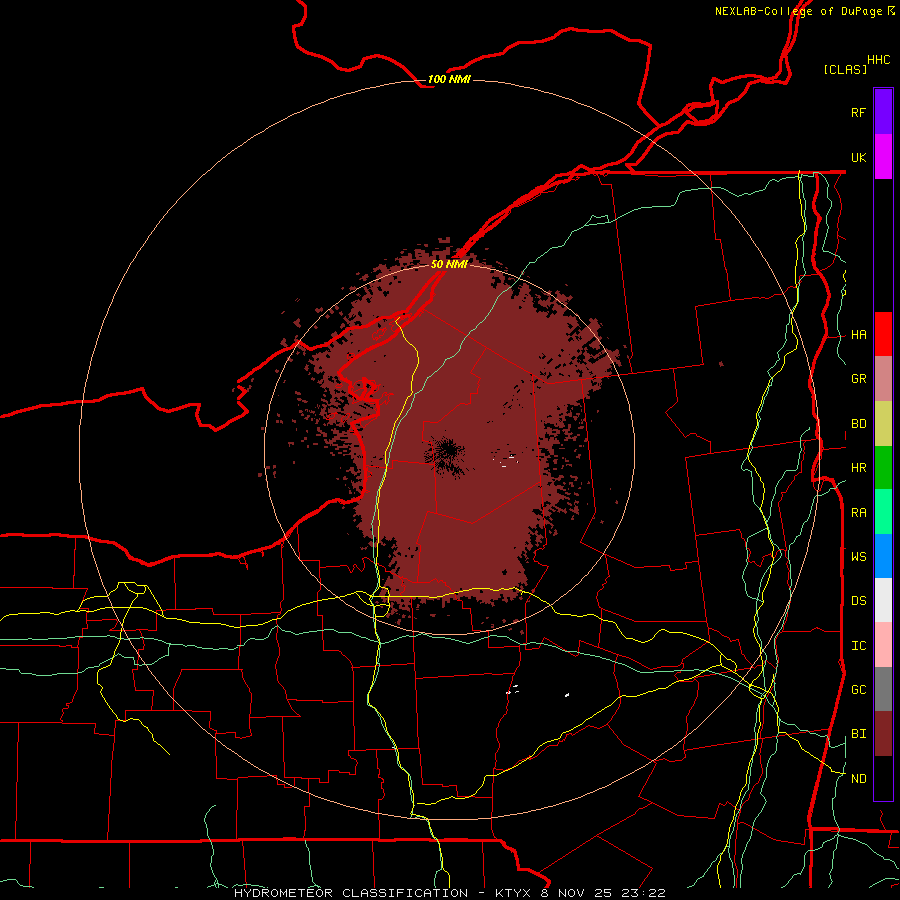Image resolution: width=900 pixels, height=900 pixels.
Task: Click the "HHC" product code label
Action: tap(879, 60)
